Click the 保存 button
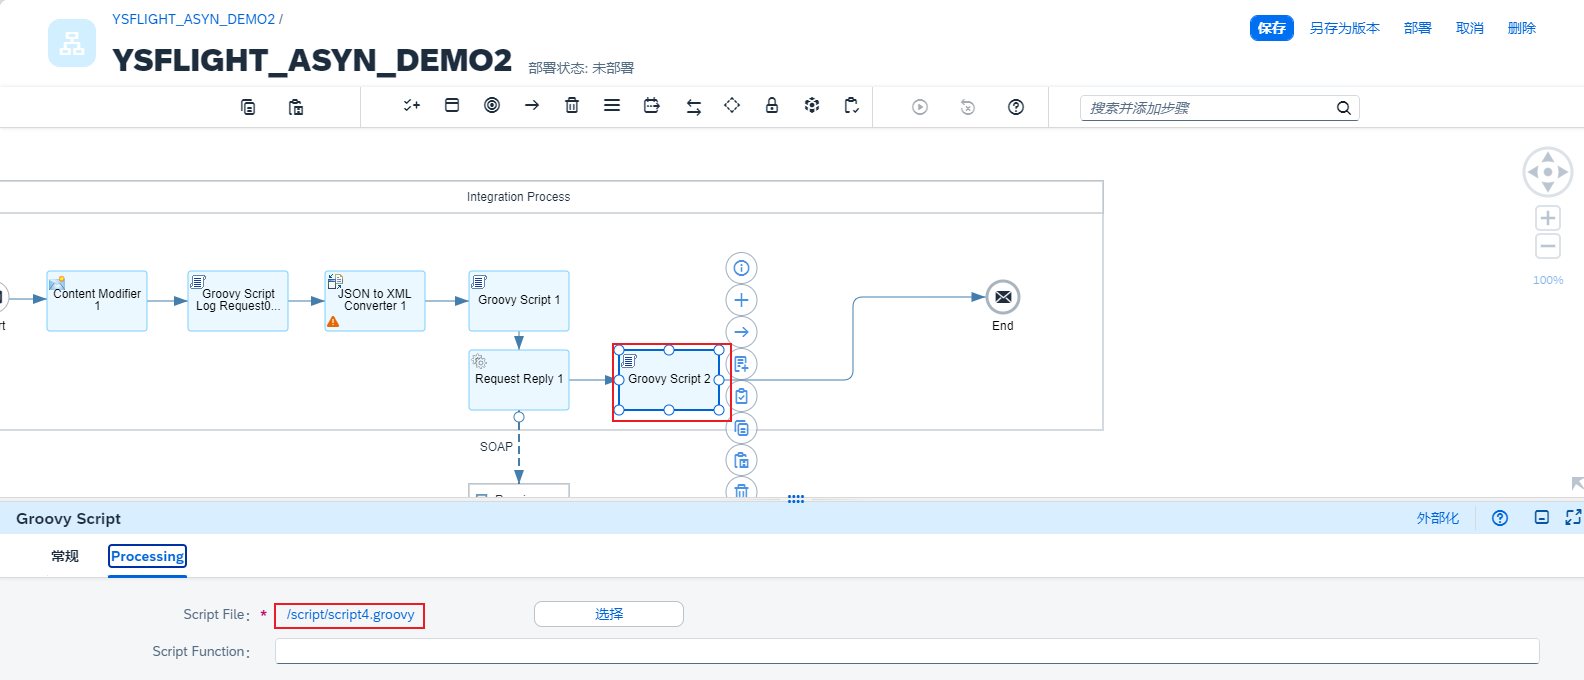Viewport: 1584px width, 680px height. pos(1271,28)
